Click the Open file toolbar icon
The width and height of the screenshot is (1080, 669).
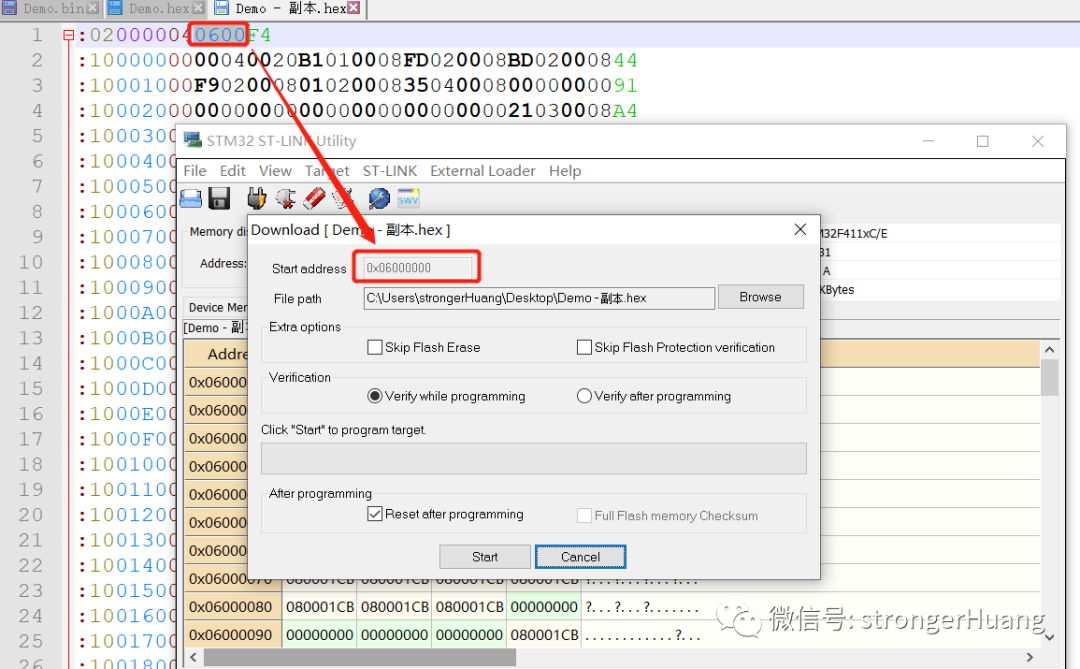coord(191,198)
